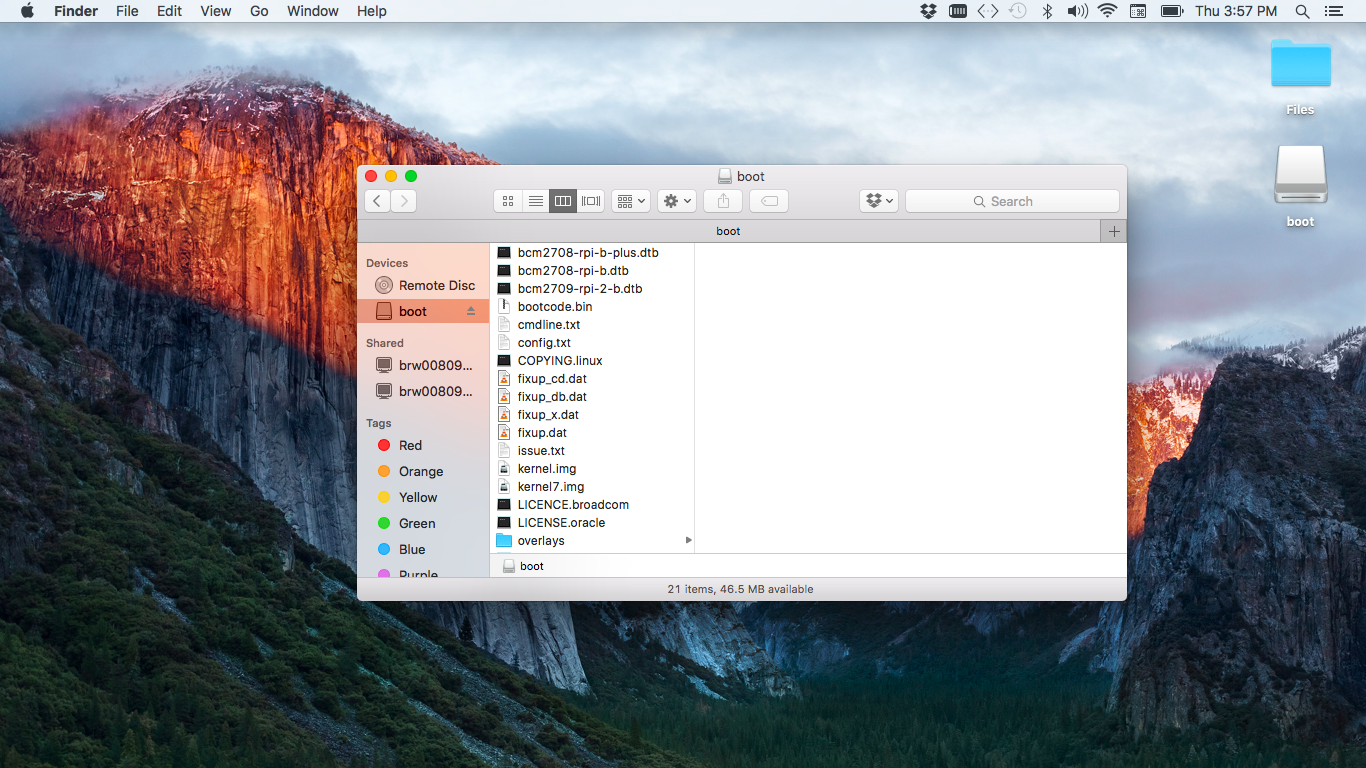
Task: Open the Edit menu
Action: 169,11
